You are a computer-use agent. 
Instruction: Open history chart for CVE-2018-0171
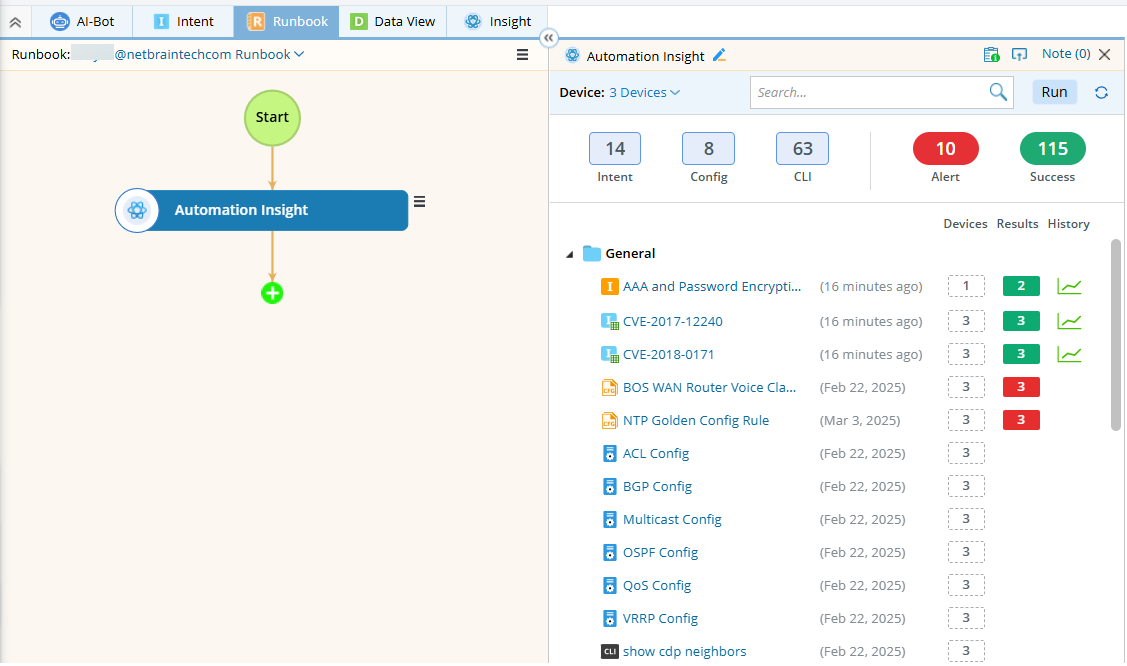pos(1069,354)
